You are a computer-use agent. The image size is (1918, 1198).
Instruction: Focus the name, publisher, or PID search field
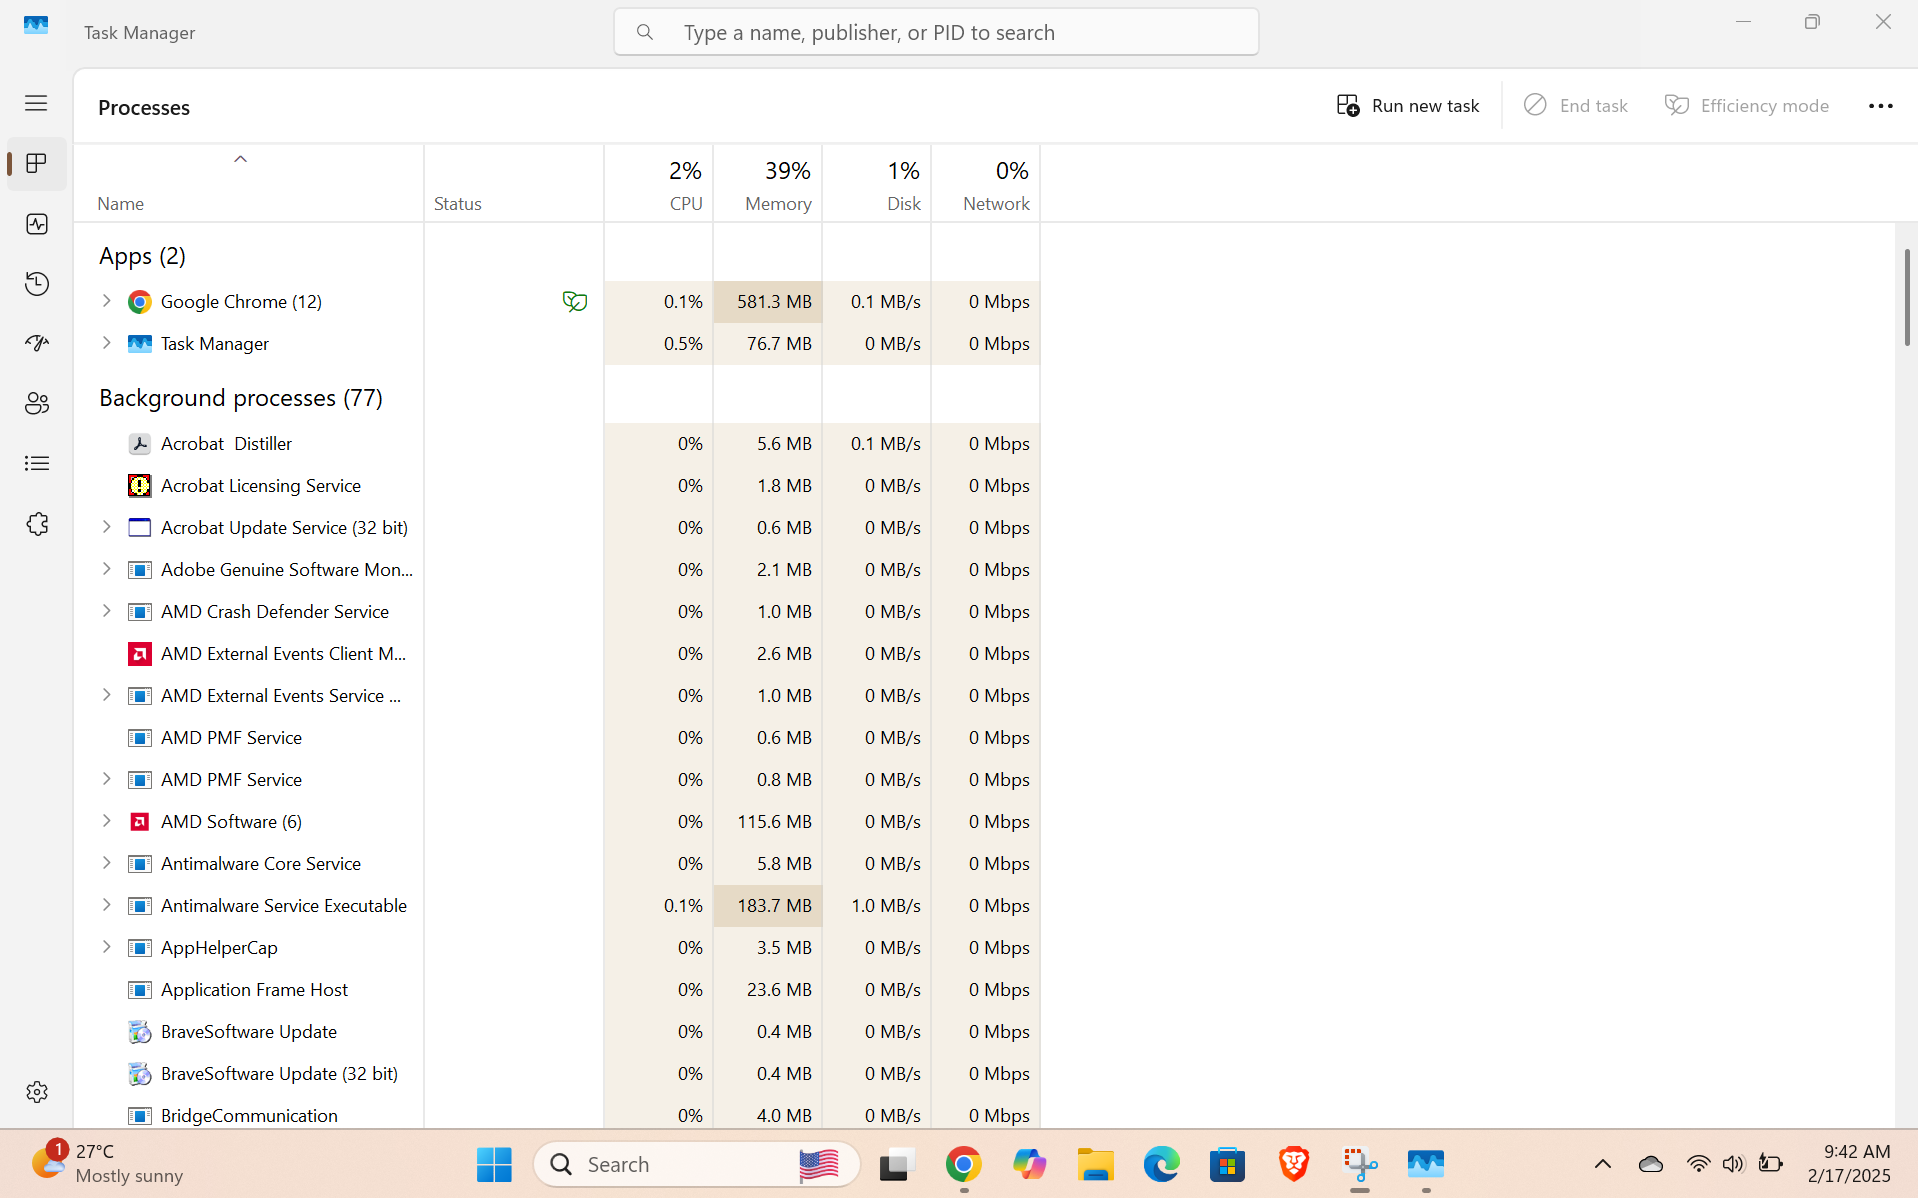(936, 32)
